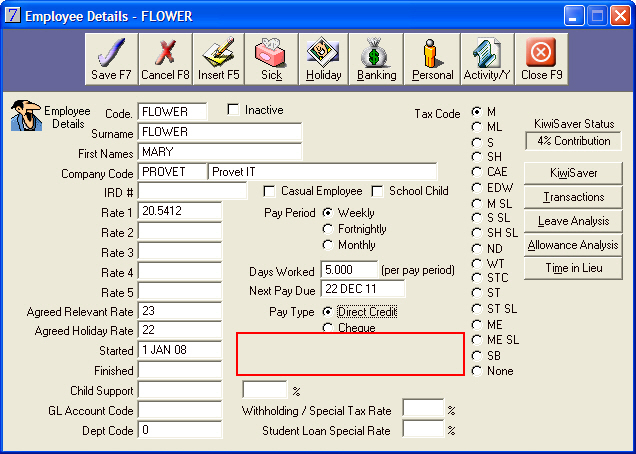The height and width of the screenshot is (454, 636).
Task: Choose tax code M SL
Action: click(477, 203)
